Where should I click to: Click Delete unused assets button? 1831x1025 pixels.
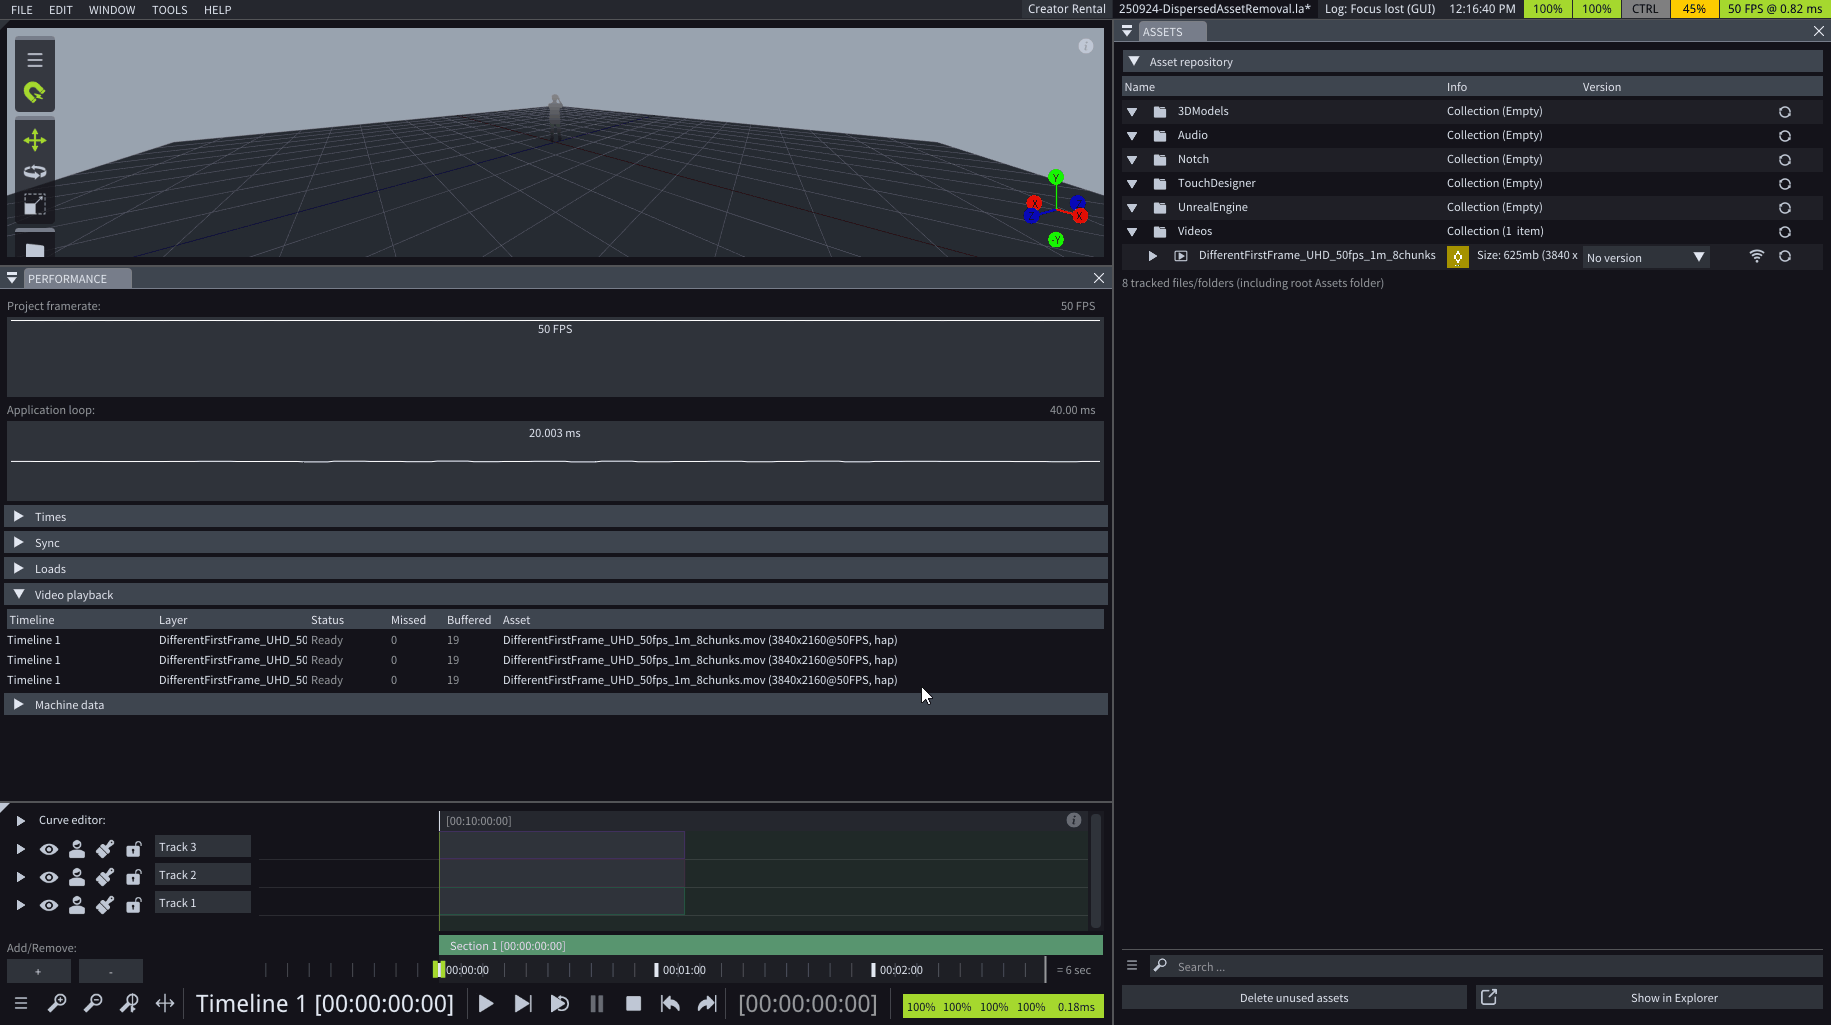1293,998
